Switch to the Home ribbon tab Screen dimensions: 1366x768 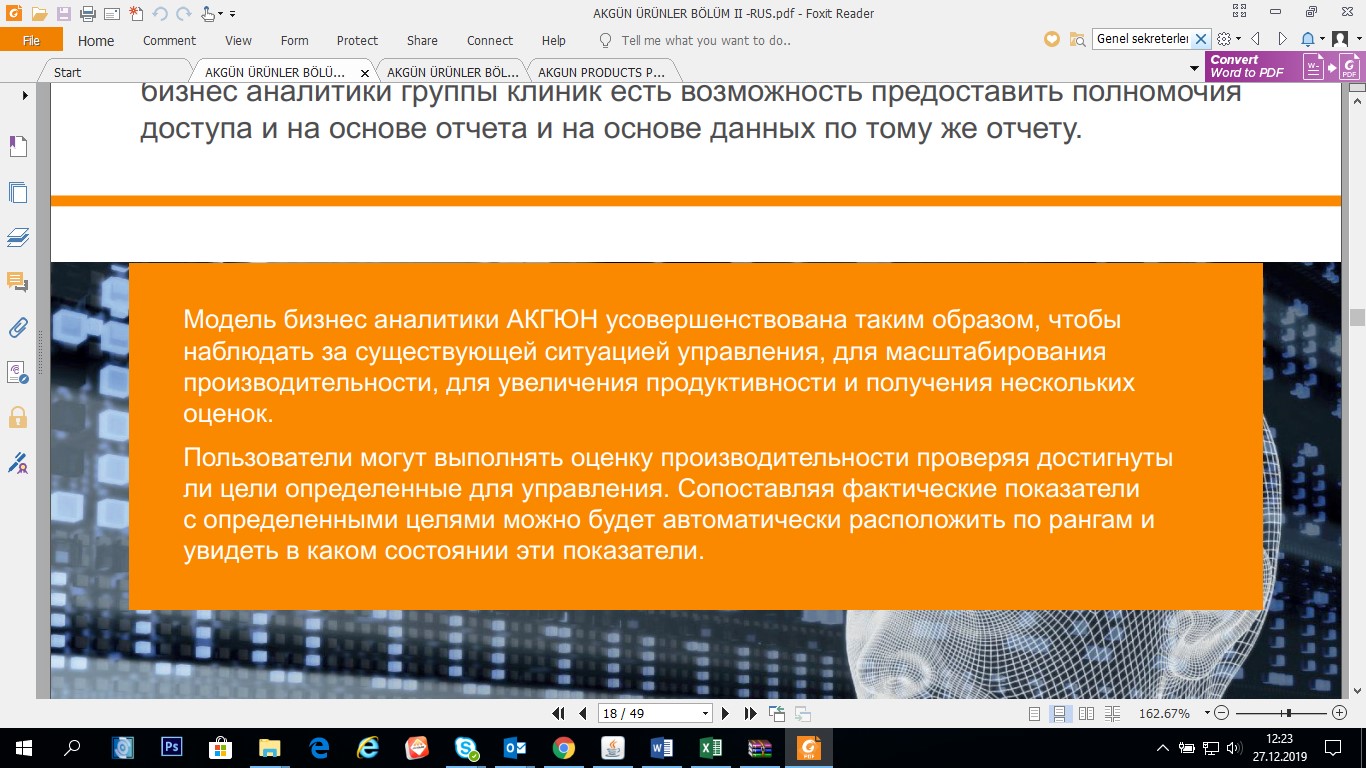click(96, 41)
